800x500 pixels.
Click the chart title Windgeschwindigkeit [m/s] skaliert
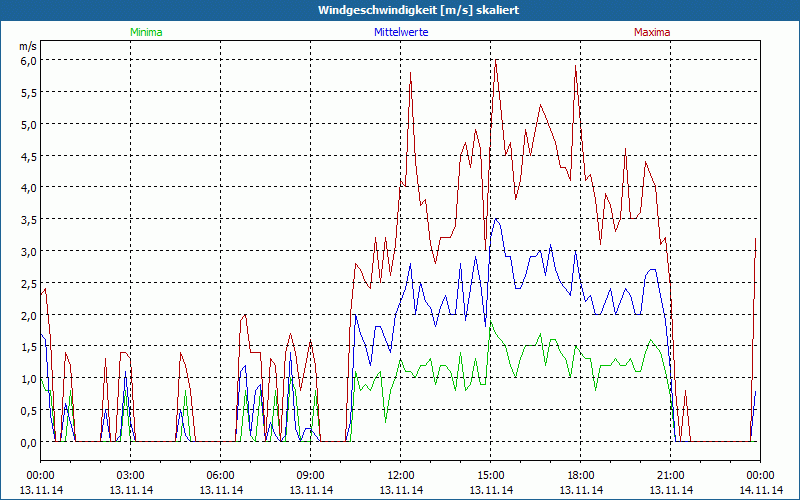click(x=418, y=10)
